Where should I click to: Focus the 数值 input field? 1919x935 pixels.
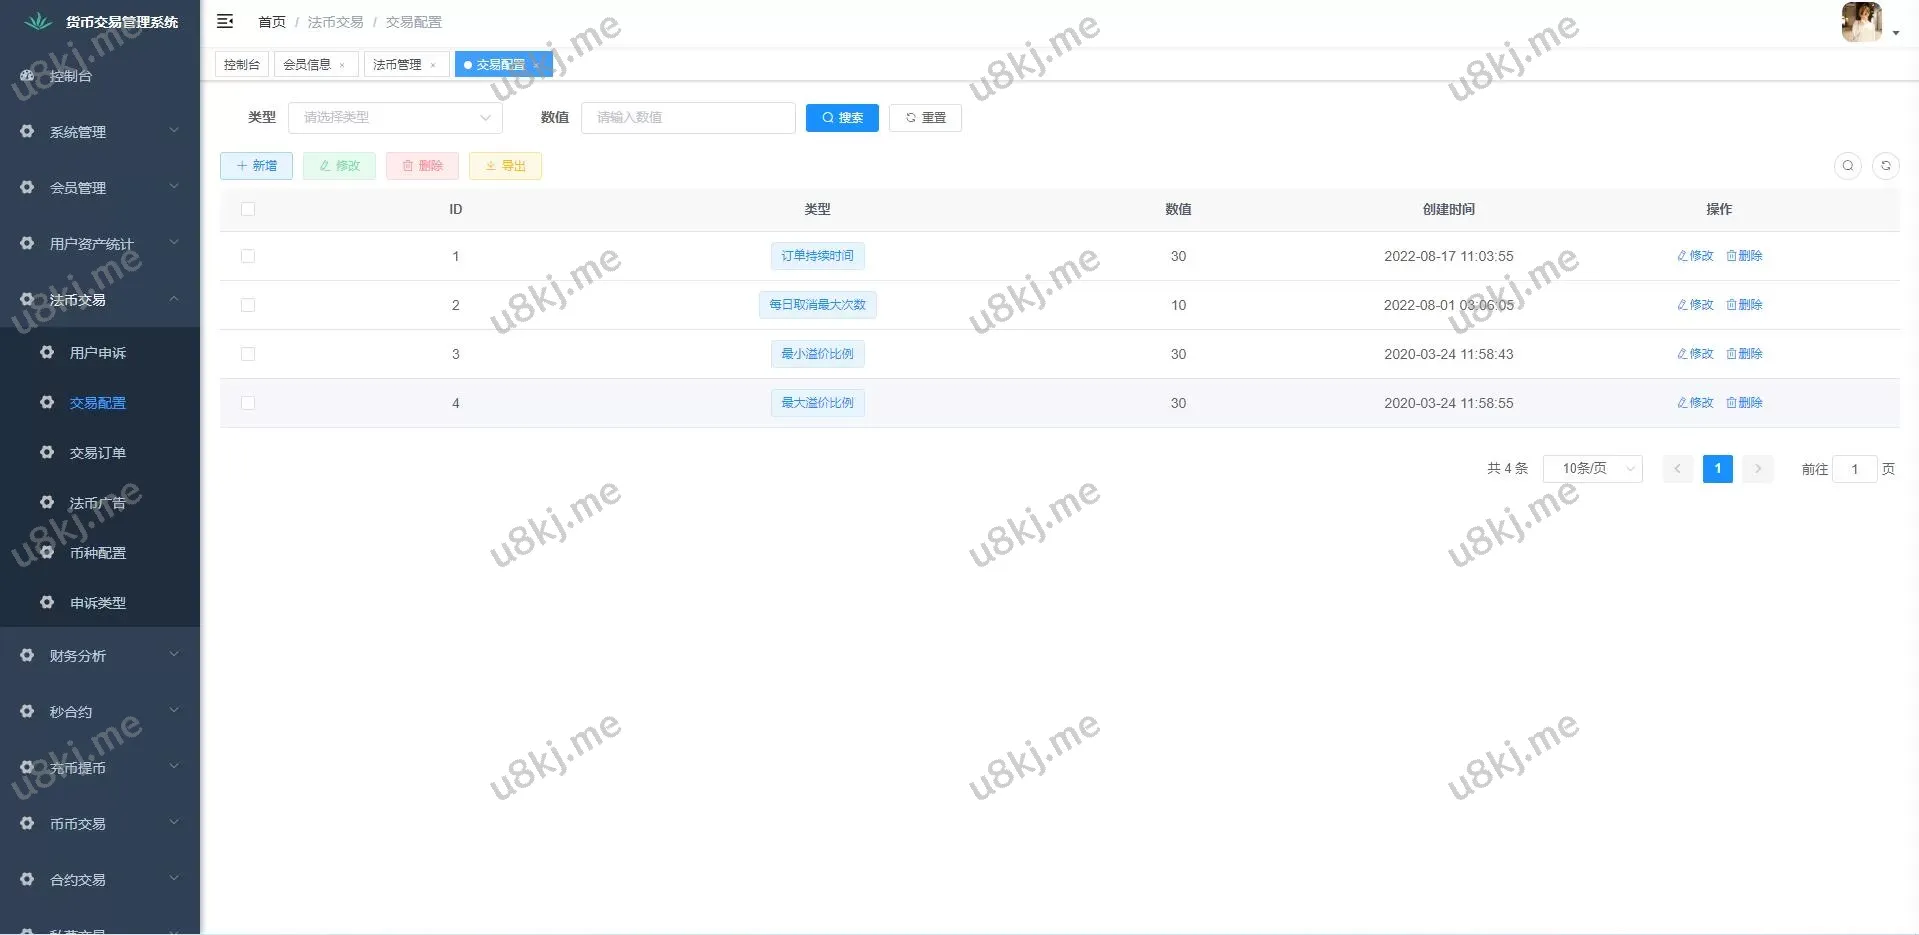pos(688,118)
